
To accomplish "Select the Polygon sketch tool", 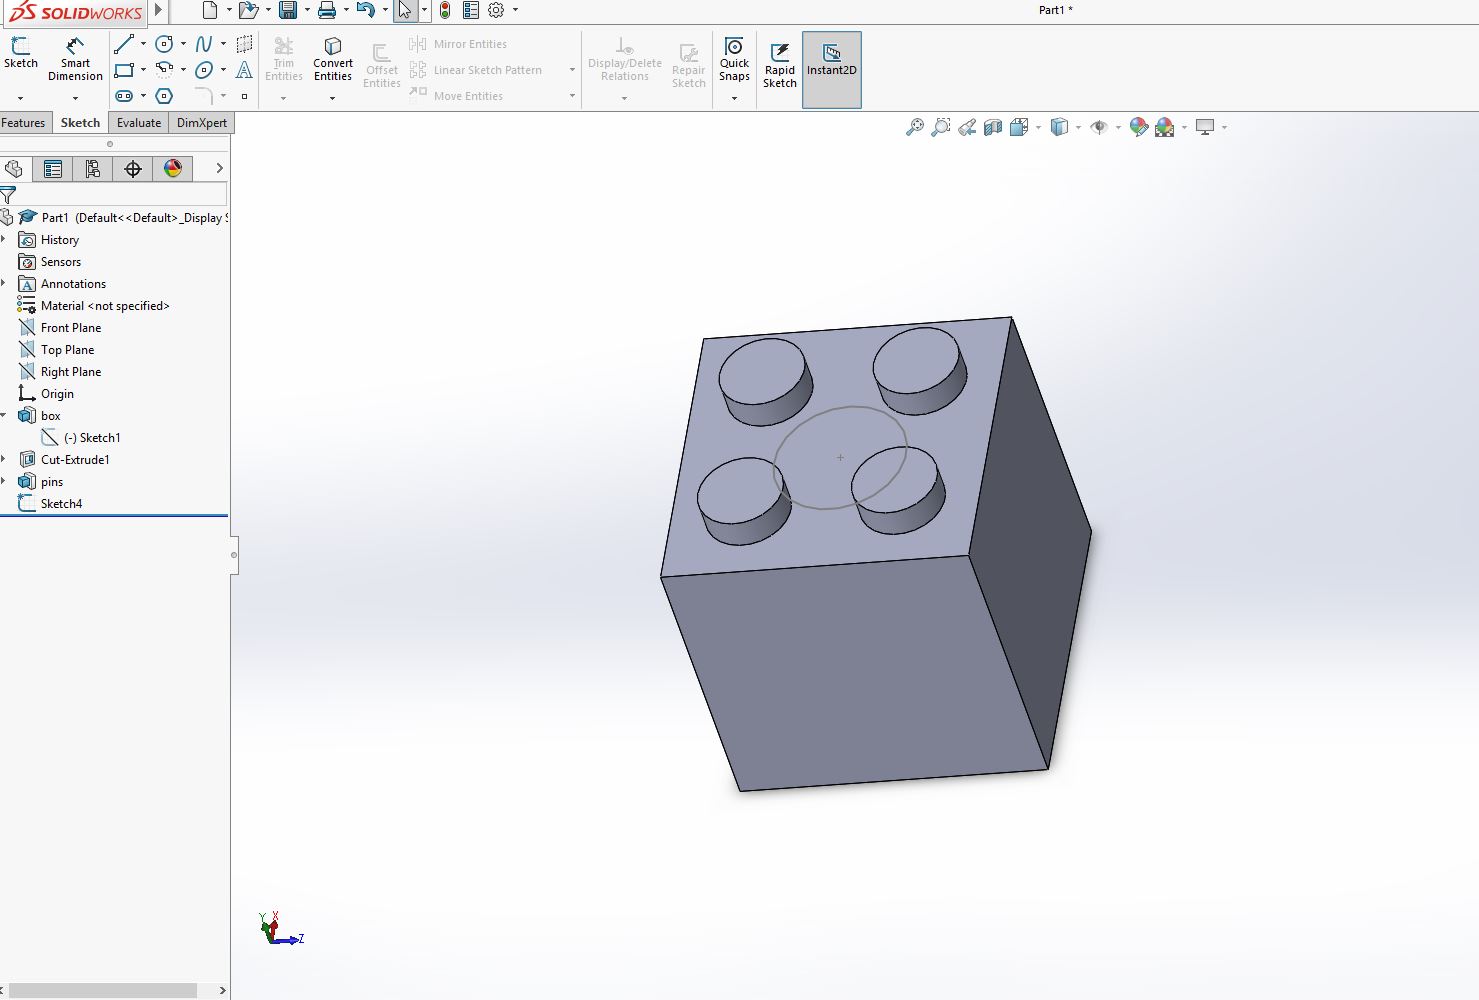I will 164,96.
